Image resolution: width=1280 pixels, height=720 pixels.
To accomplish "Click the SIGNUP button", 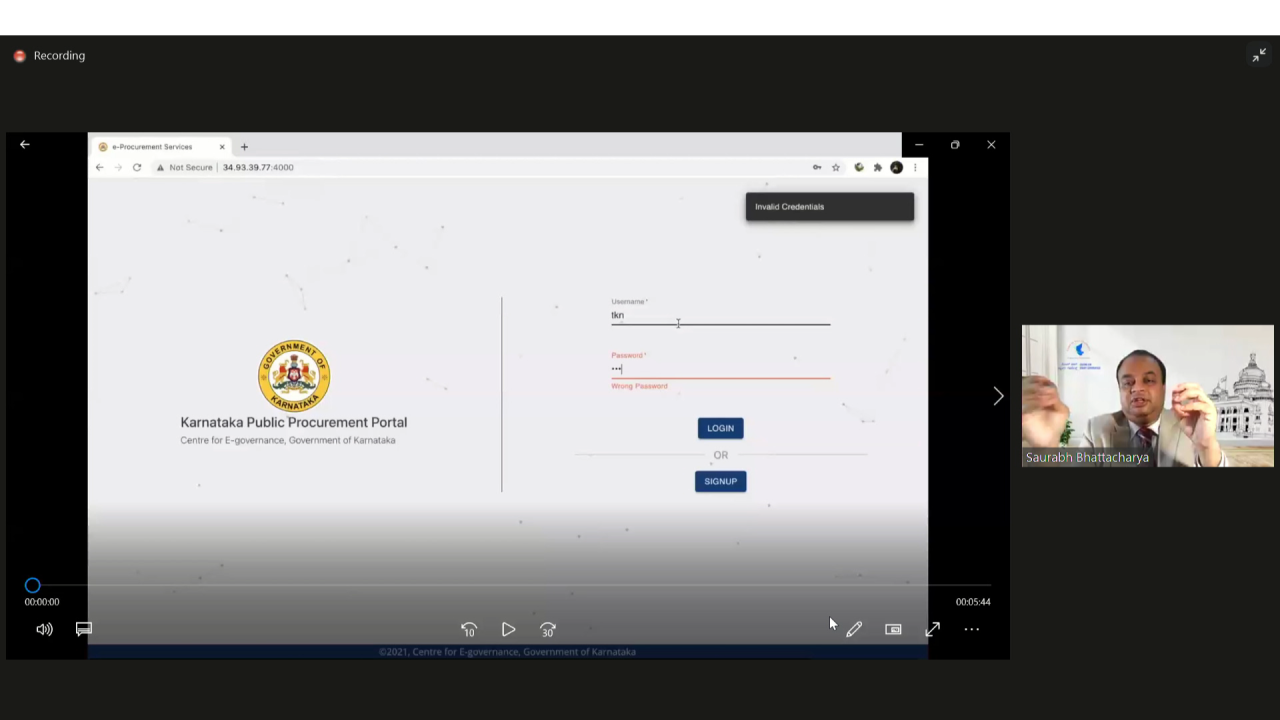I will [x=720, y=481].
